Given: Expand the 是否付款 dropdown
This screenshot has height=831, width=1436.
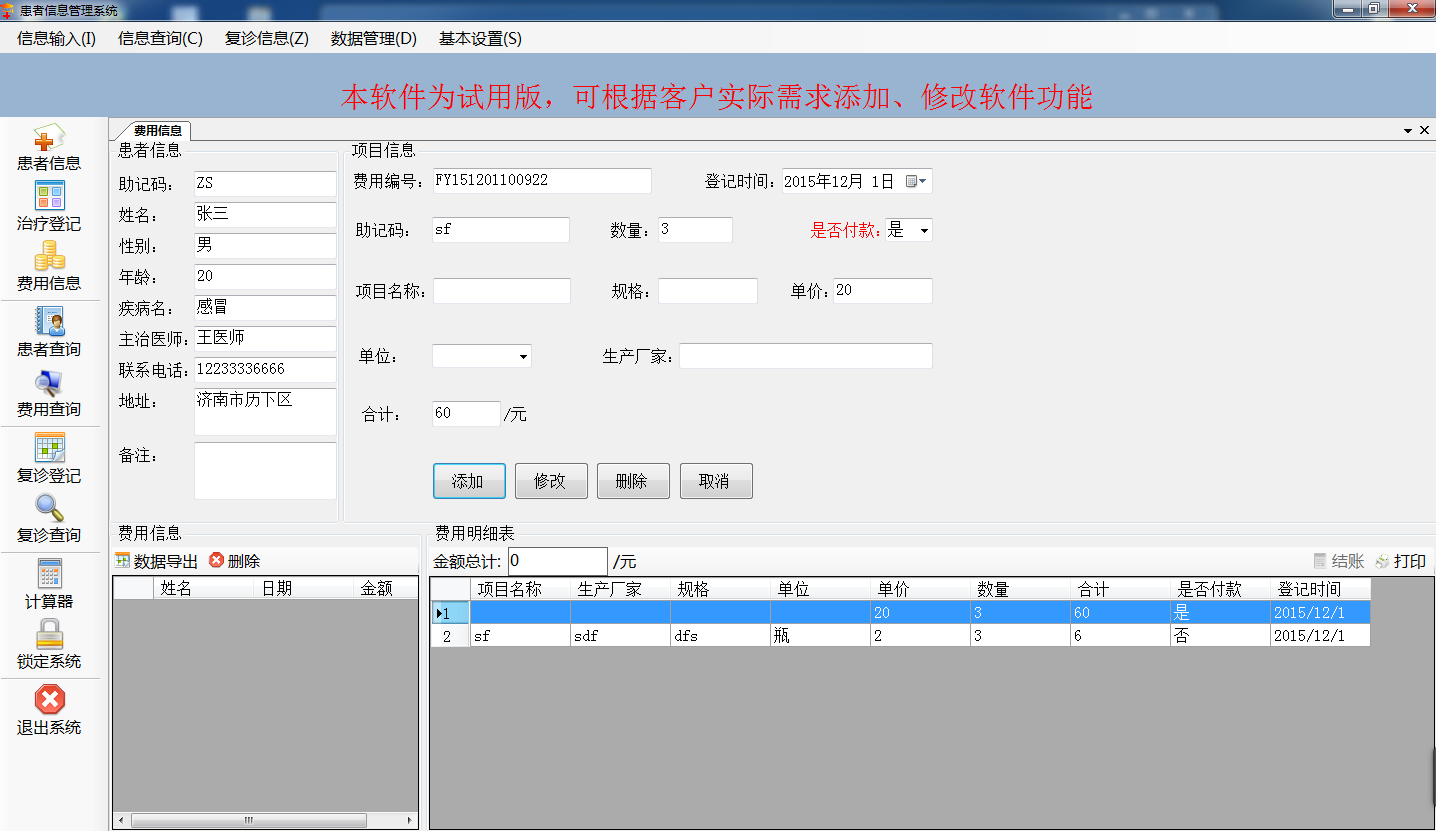Looking at the screenshot, I should point(923,230).
